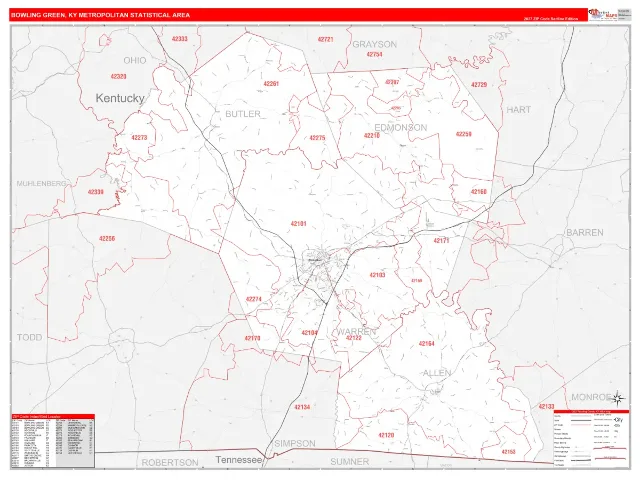
Task: Select ZIP code 42134 label
Action: pos(302,407)
